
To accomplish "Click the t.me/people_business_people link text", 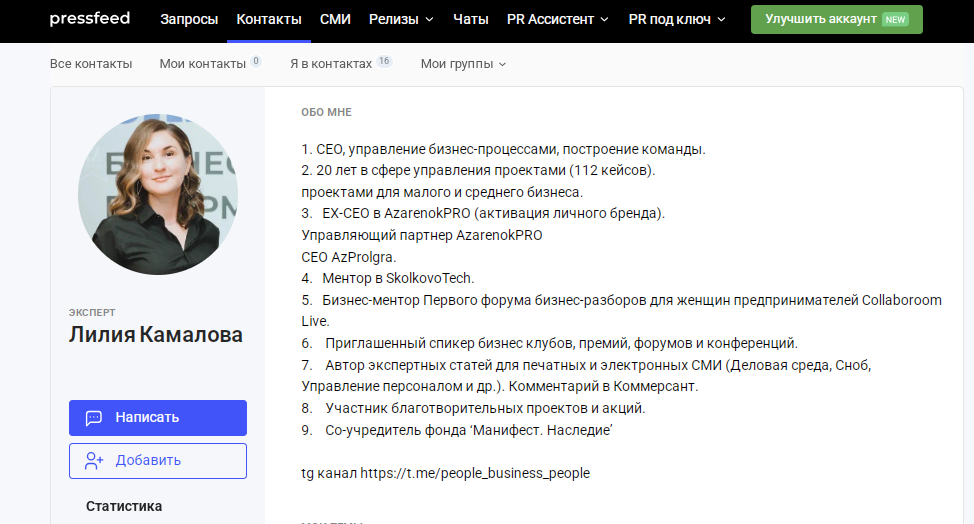I will [475, 473].
